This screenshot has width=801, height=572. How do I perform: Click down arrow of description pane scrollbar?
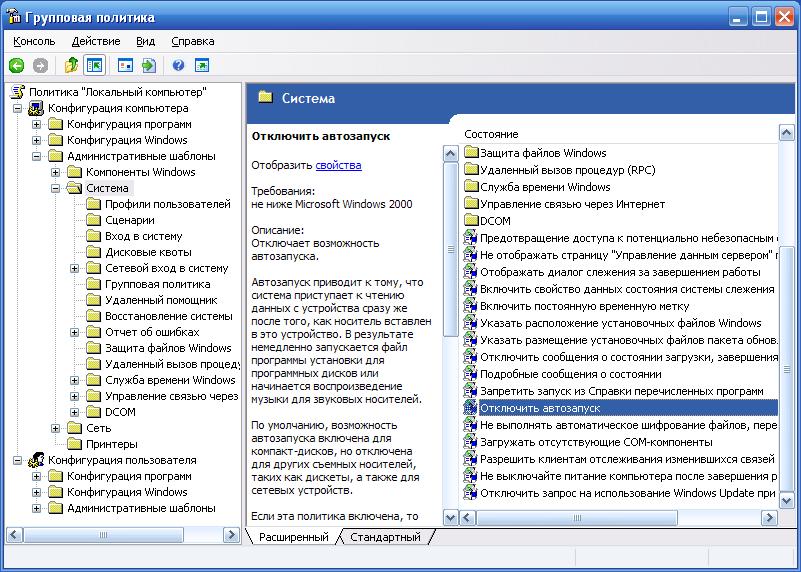pos(450,517)
